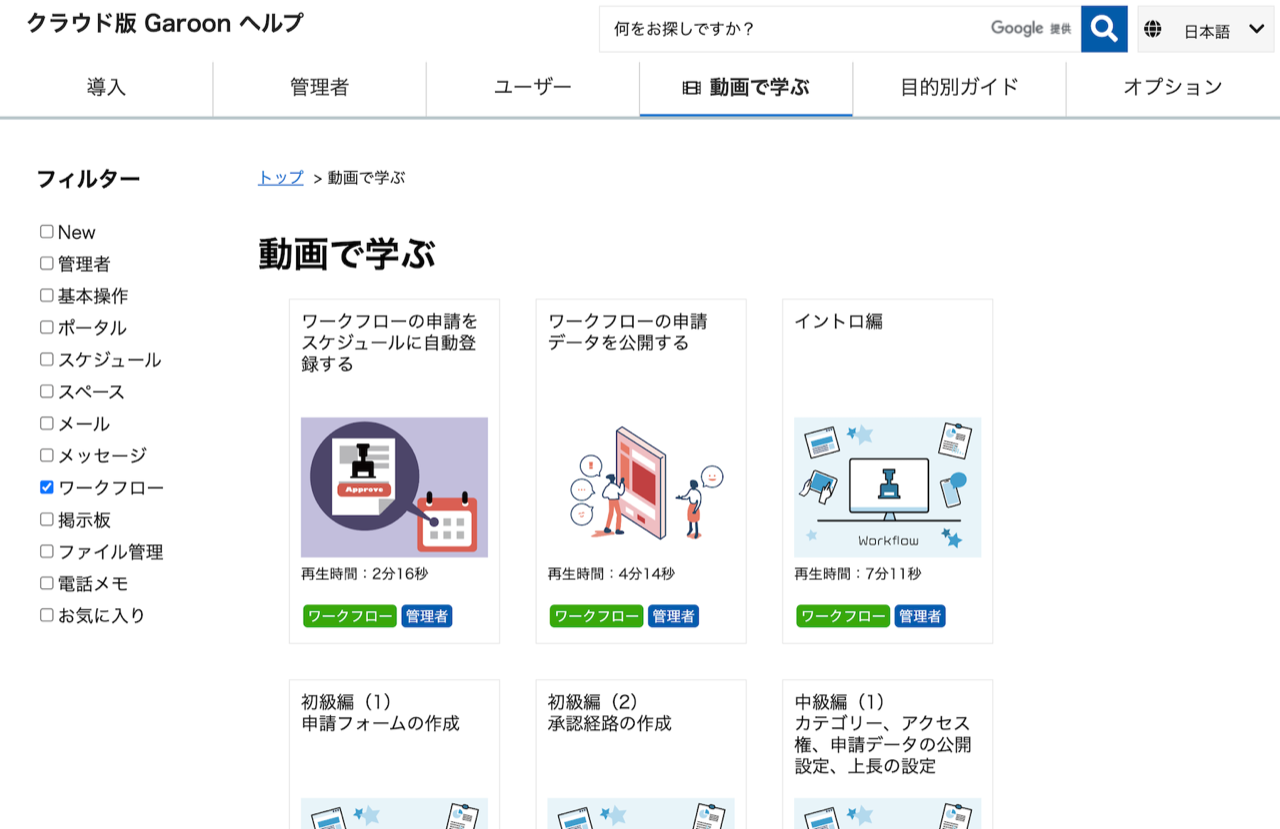Check the ポータル filter checkbox
Image resolution: width=1280 pixels, height=829 pixels.
pos(47,328)
